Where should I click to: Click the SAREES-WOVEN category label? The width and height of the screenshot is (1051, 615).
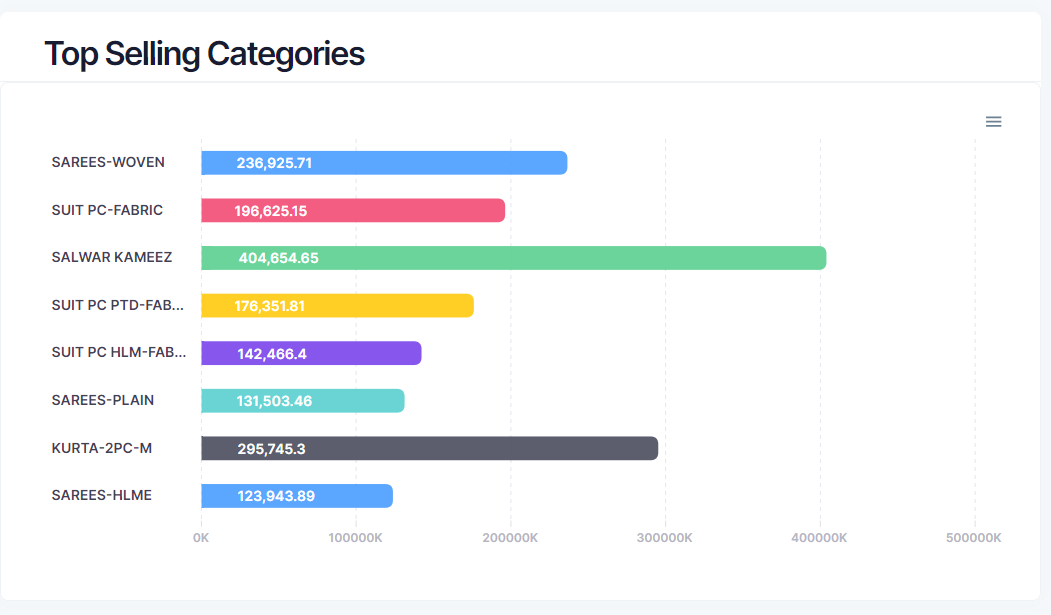(x=108, y=162)
